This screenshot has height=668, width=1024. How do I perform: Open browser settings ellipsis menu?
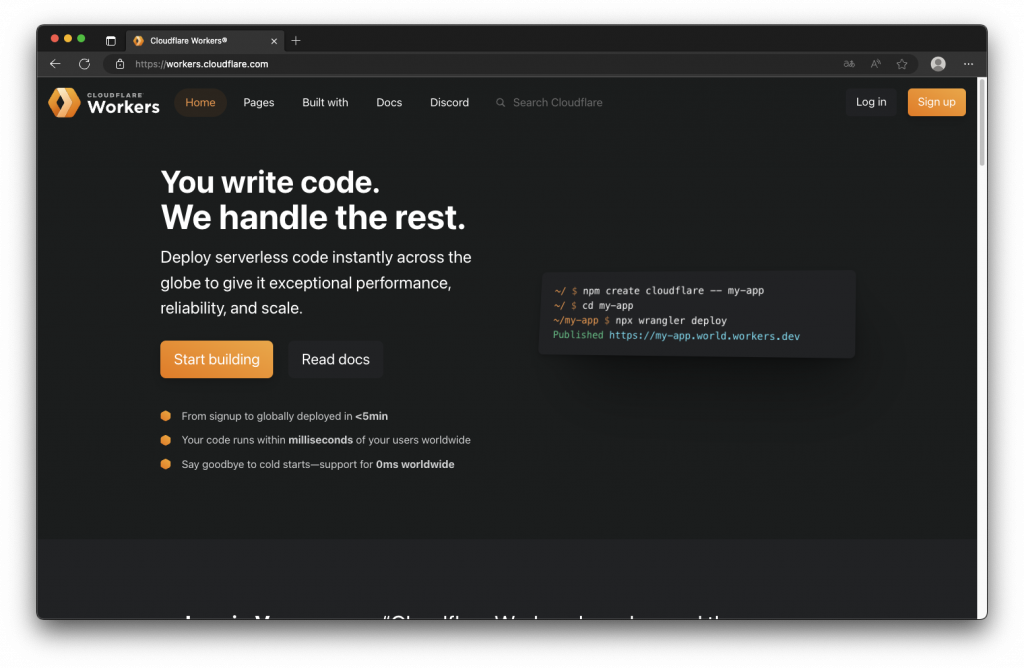click(x=968, y=64)
